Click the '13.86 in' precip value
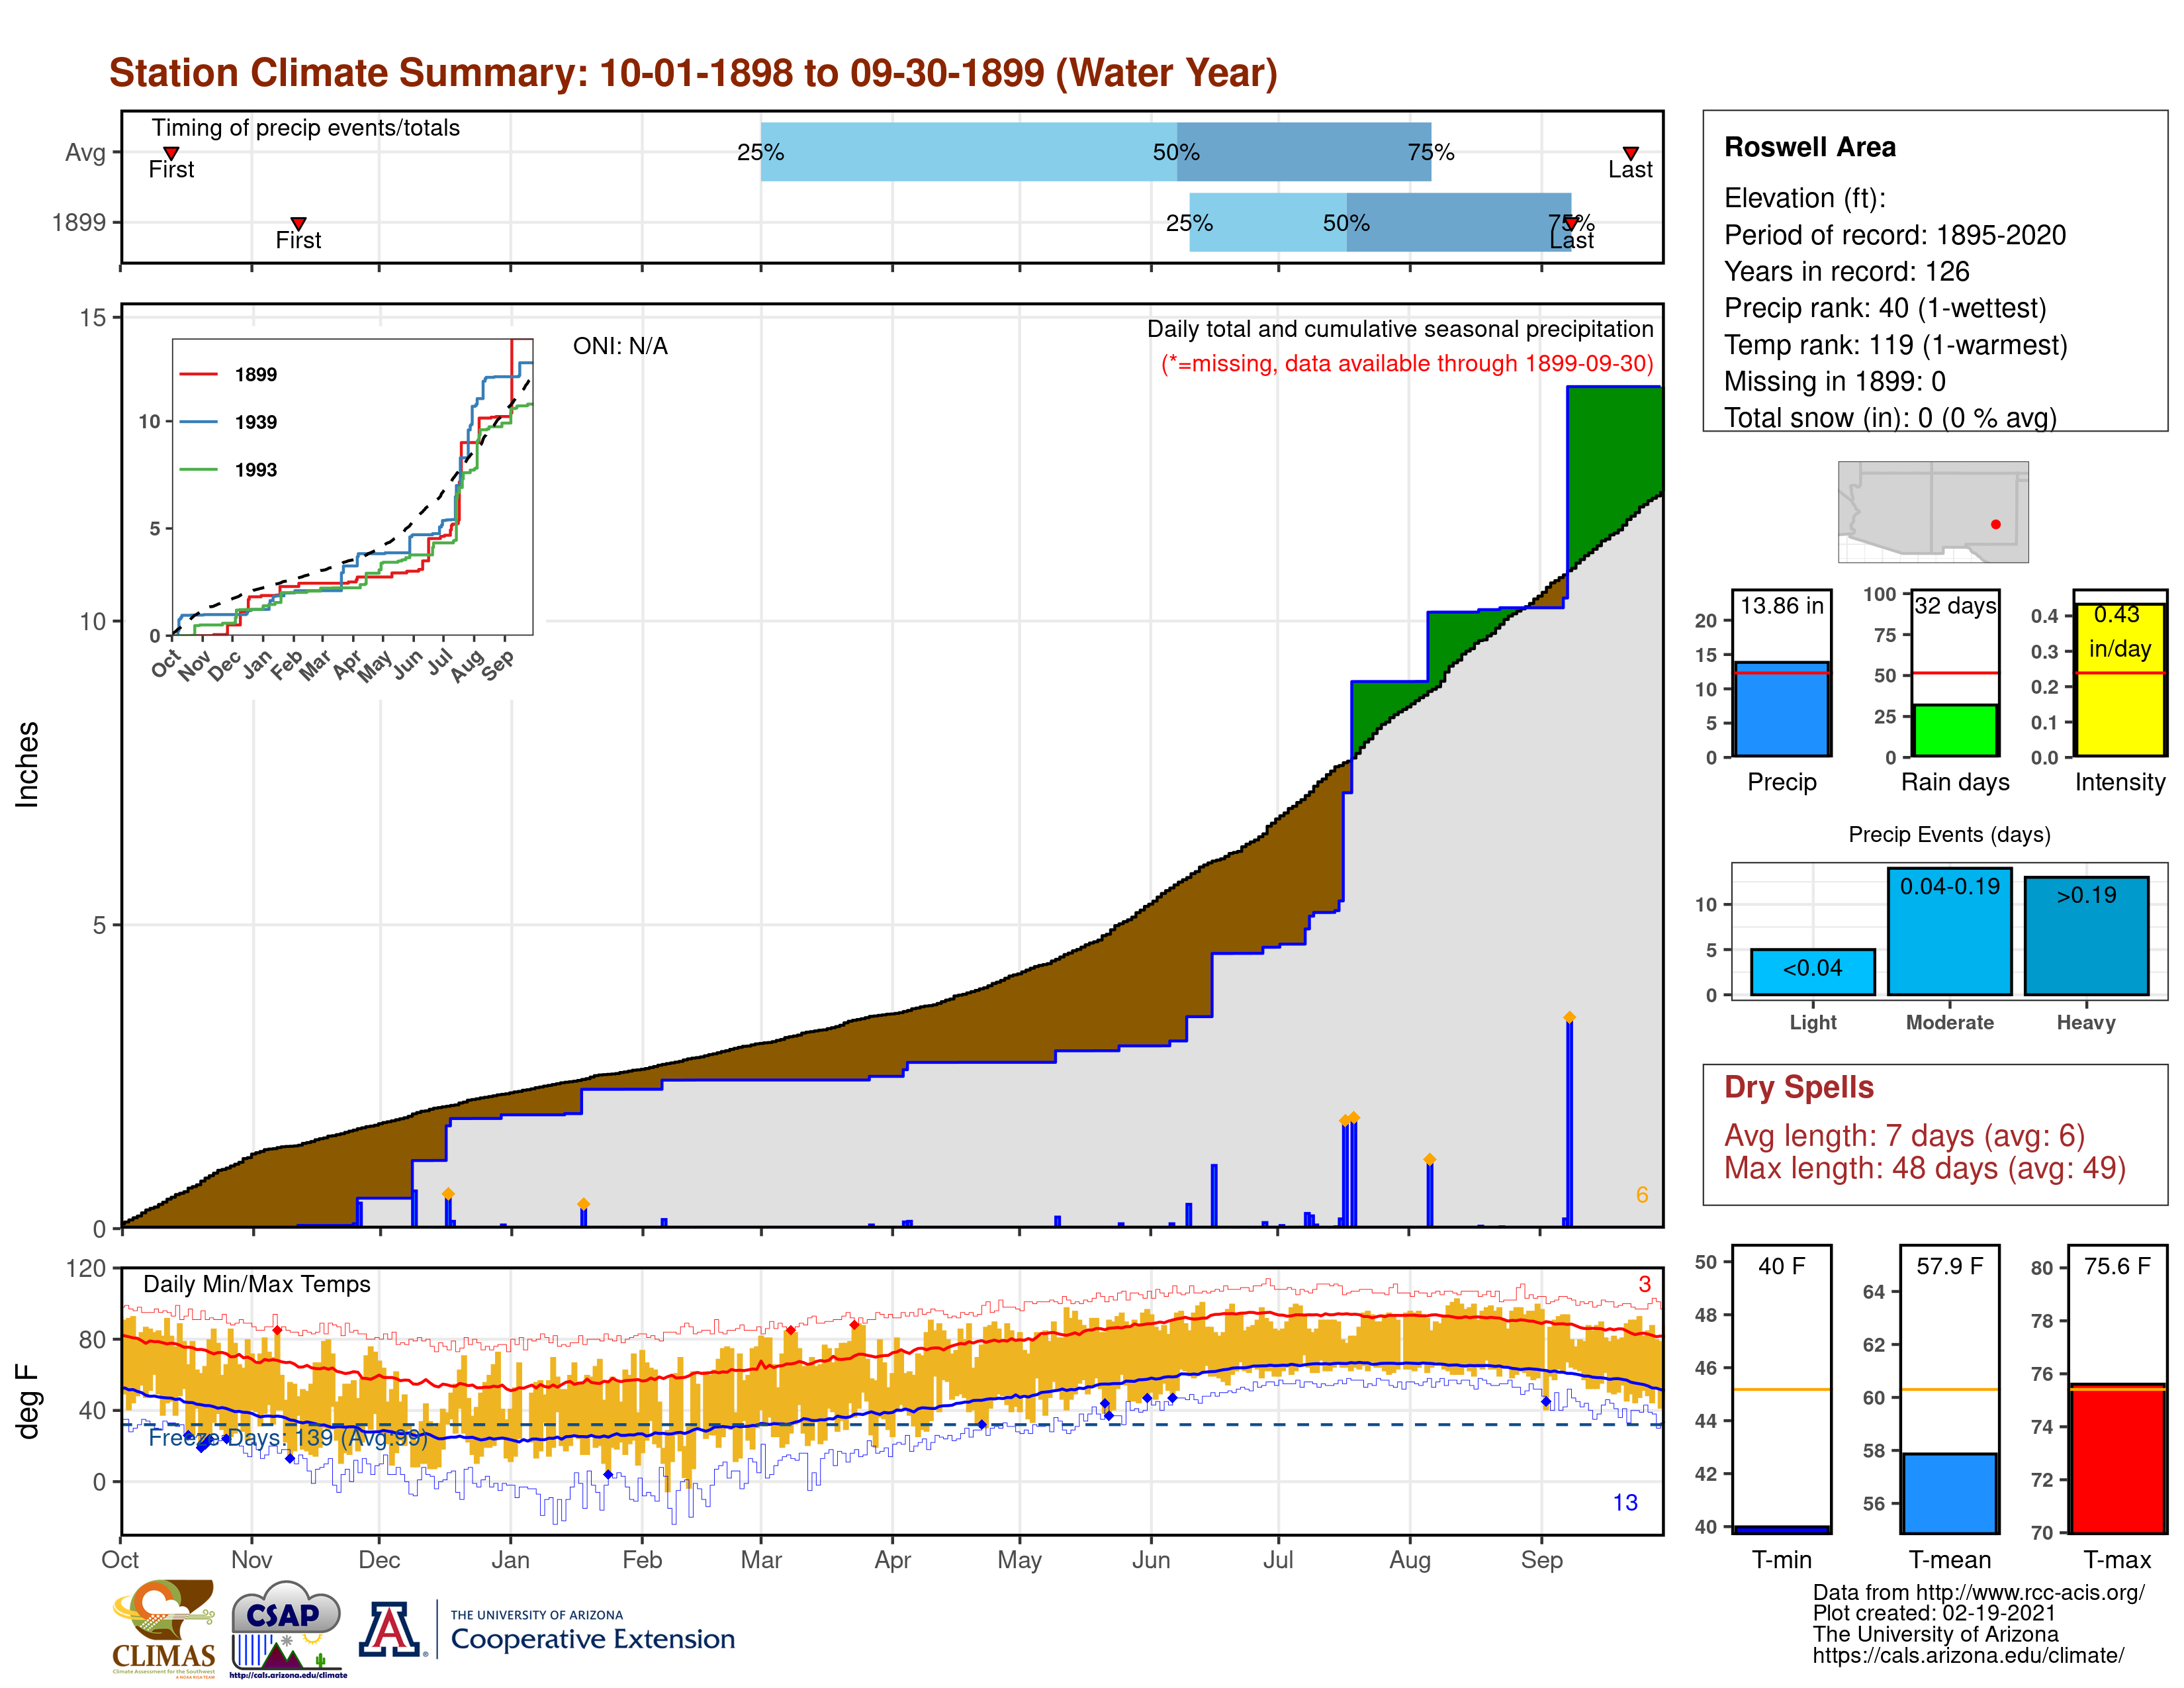The width and height of the screenshot is (2184, 1688). point(1782,606)
